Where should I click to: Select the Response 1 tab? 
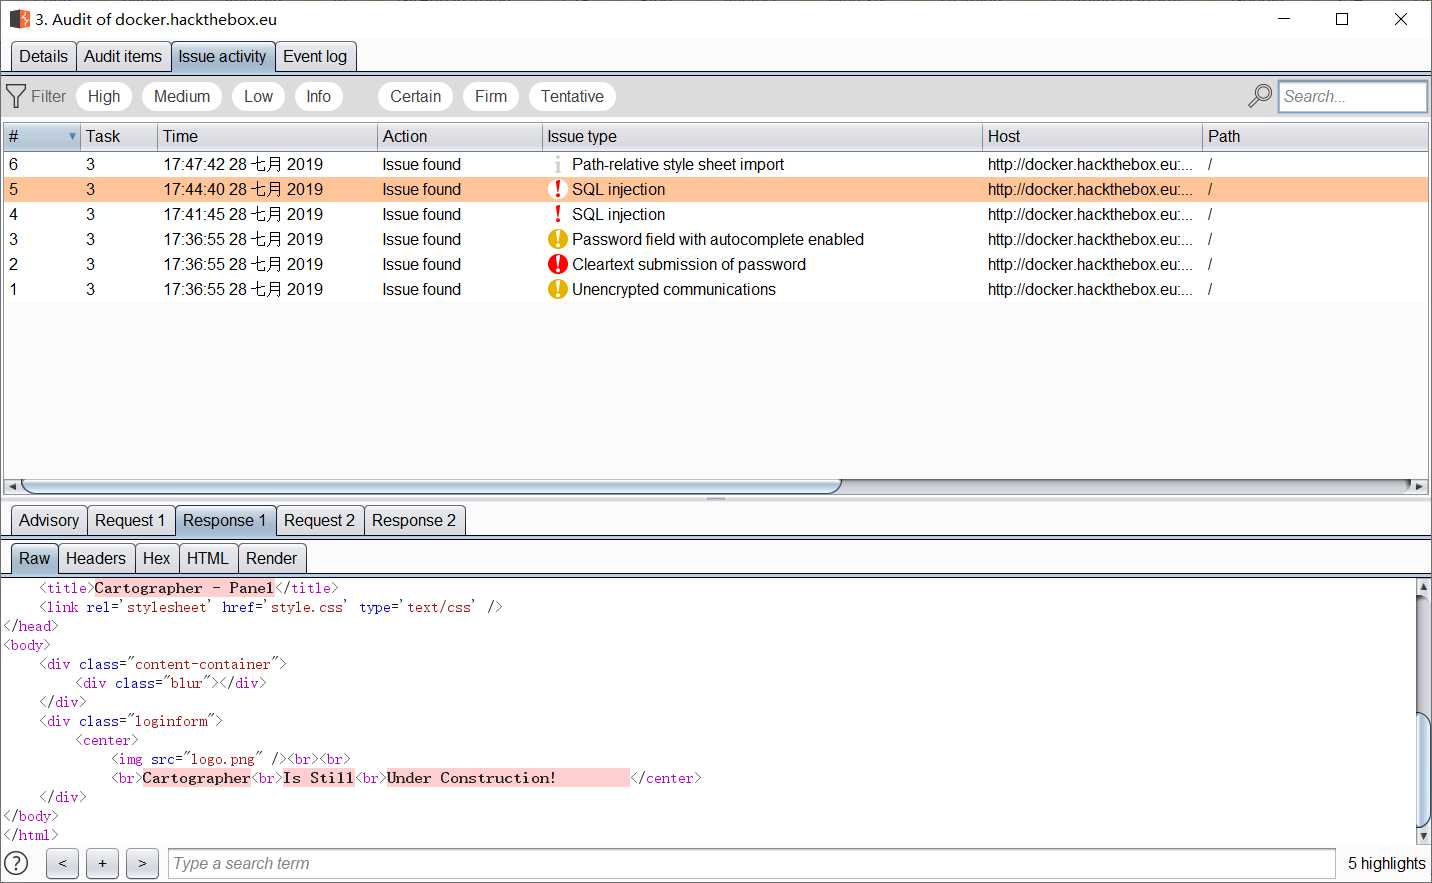pos(225,520)
